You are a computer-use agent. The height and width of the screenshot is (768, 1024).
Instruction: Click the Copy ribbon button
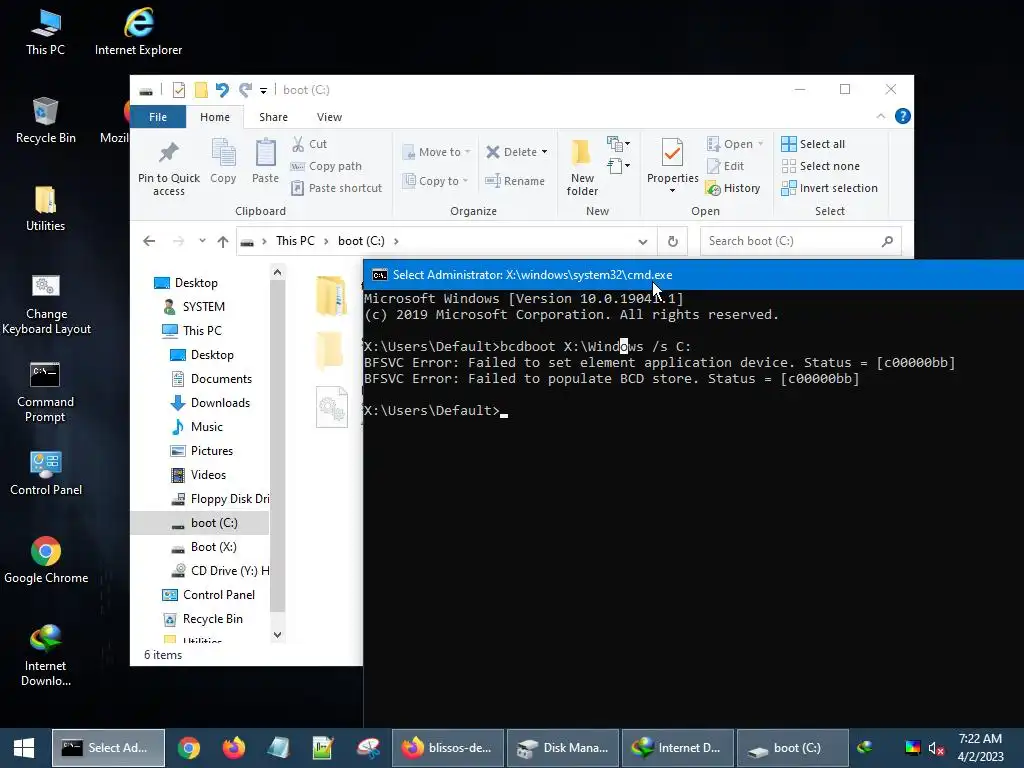[x=223, y=162]
